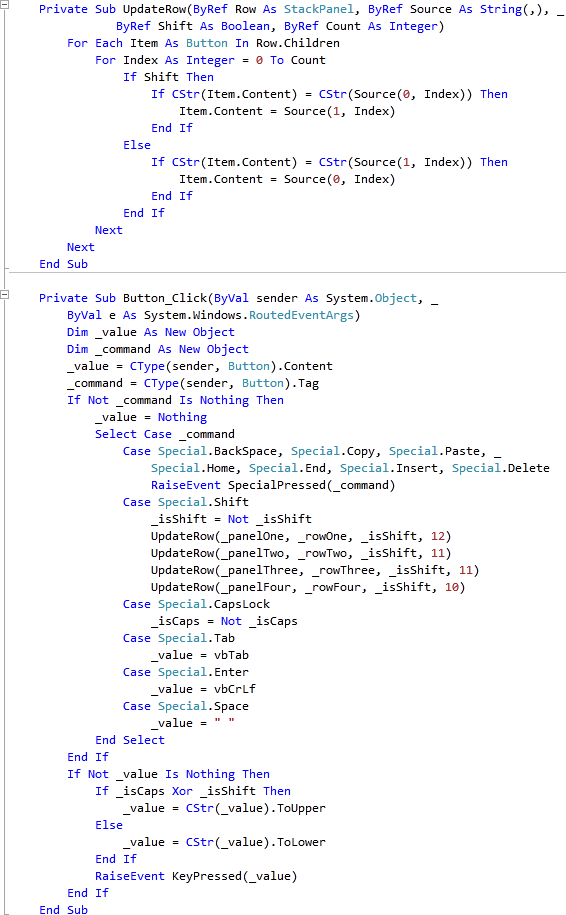
Task: Click 'CStr(Source(1, Index))' comparison
Action: click(x=396, y=162)
